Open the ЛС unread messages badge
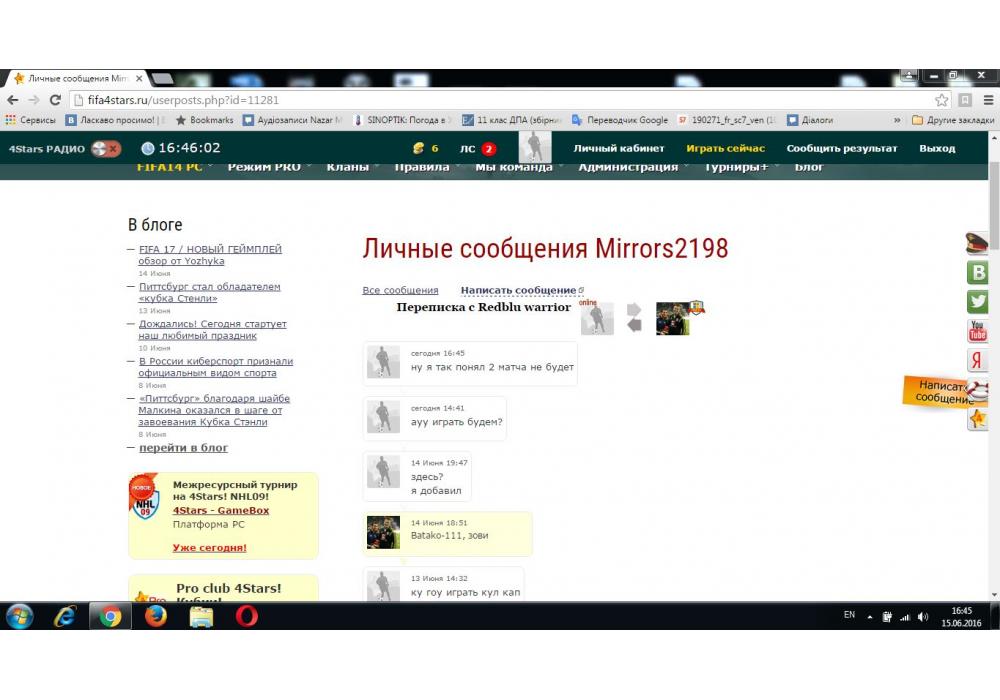The height and width of the screenshot is (700, 1000). pyautogui.click(x=488, y=149)
